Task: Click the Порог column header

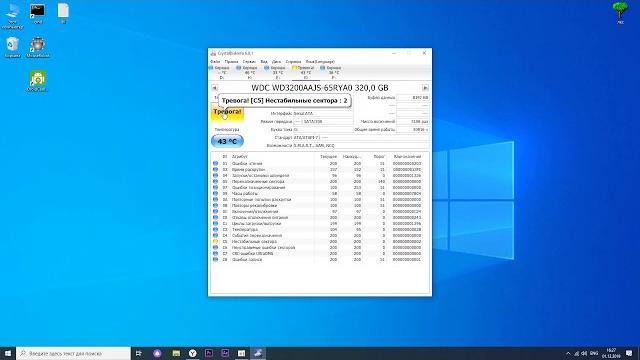Action: point(379,156)
